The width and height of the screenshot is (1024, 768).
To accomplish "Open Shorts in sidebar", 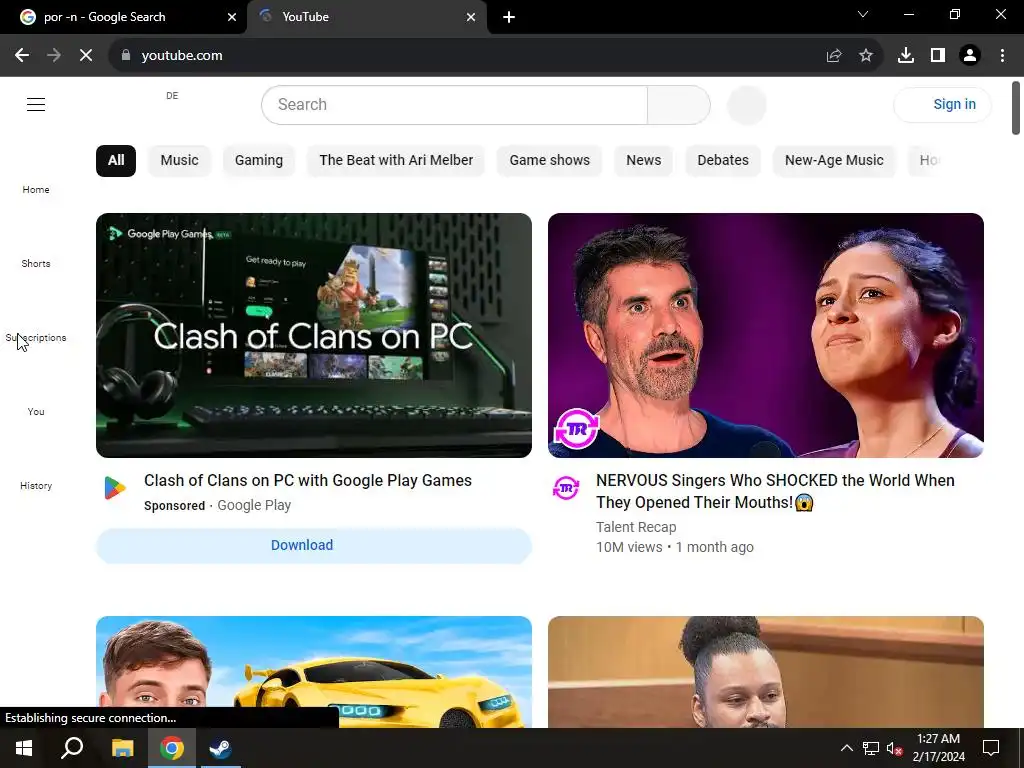I will (x=36, y=264).
